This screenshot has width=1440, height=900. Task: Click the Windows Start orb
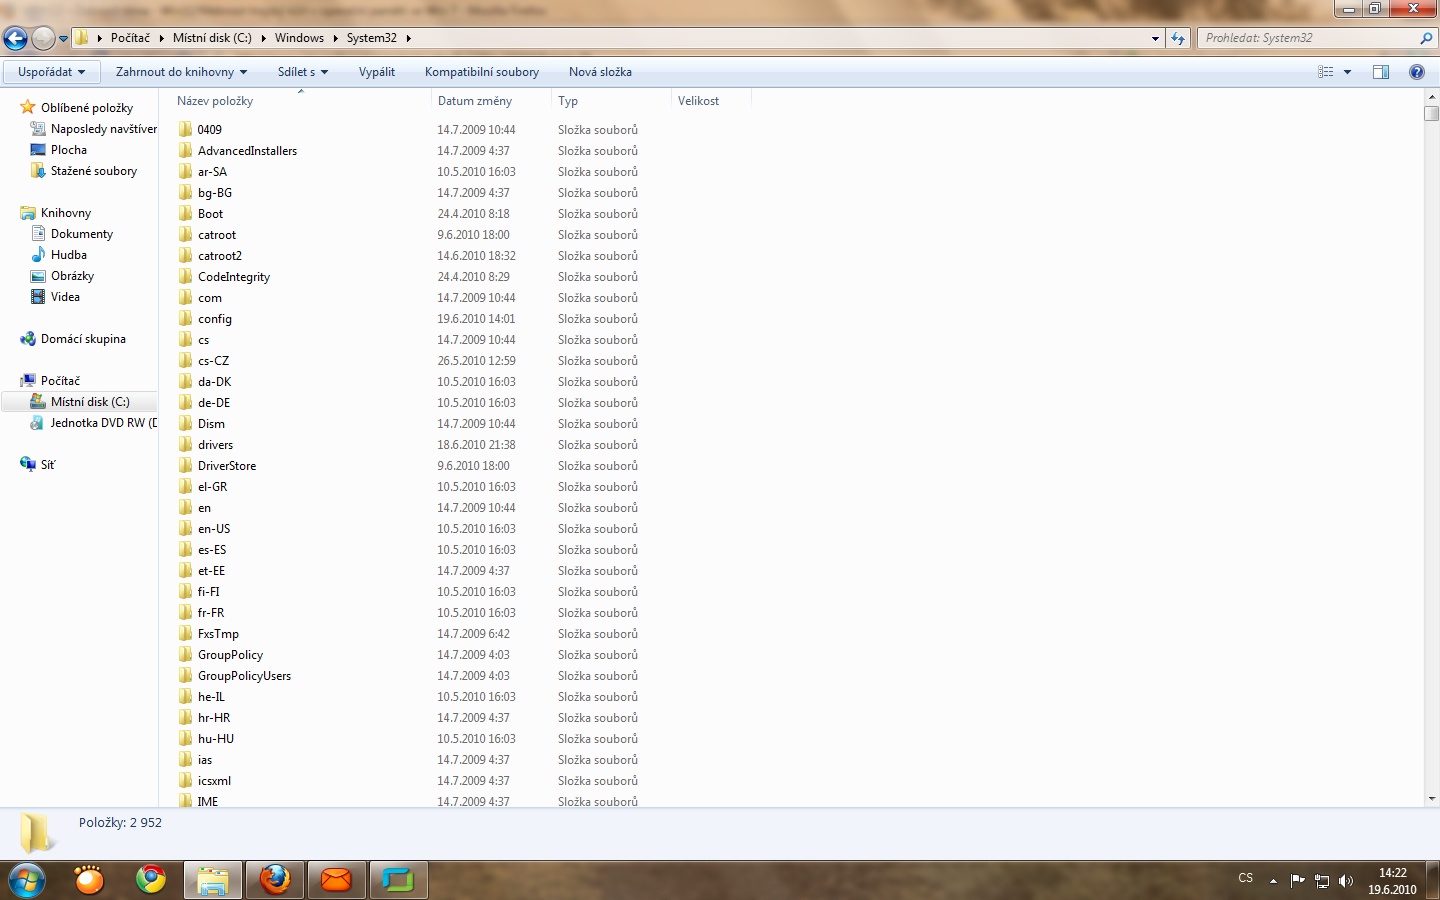click(27, 880)
